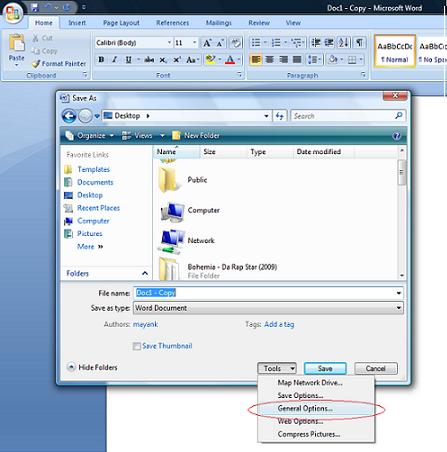This screenshot has width=447, height=452.
Task: Expand the Desktop address bar dropdown
Action: [x=266, y=116]
